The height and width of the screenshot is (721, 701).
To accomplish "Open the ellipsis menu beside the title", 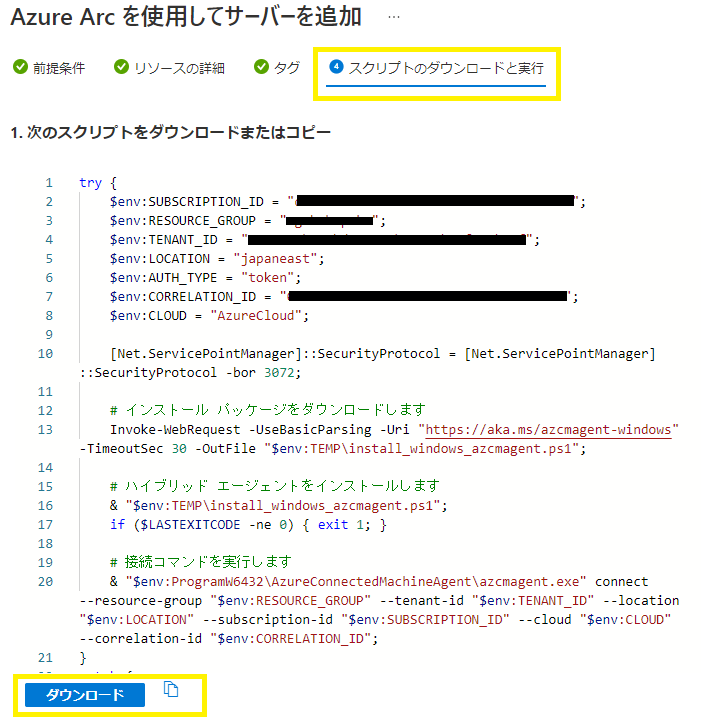I will point(393,17).
